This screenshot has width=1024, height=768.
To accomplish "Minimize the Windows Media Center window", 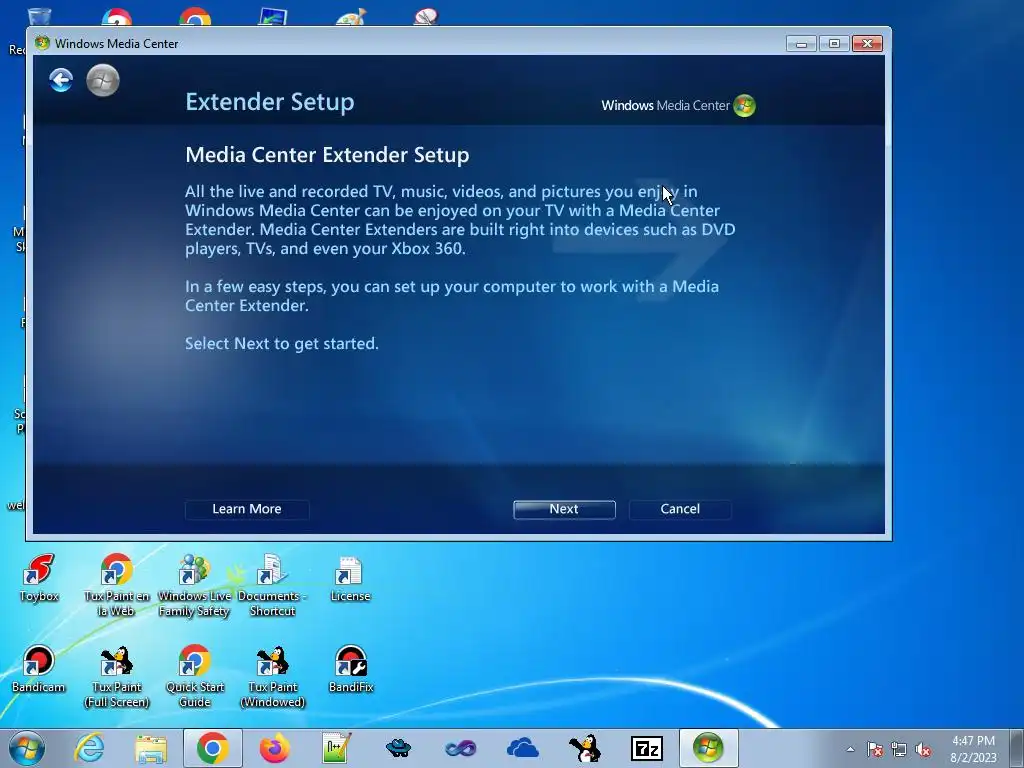I will (x=801, y=44).
